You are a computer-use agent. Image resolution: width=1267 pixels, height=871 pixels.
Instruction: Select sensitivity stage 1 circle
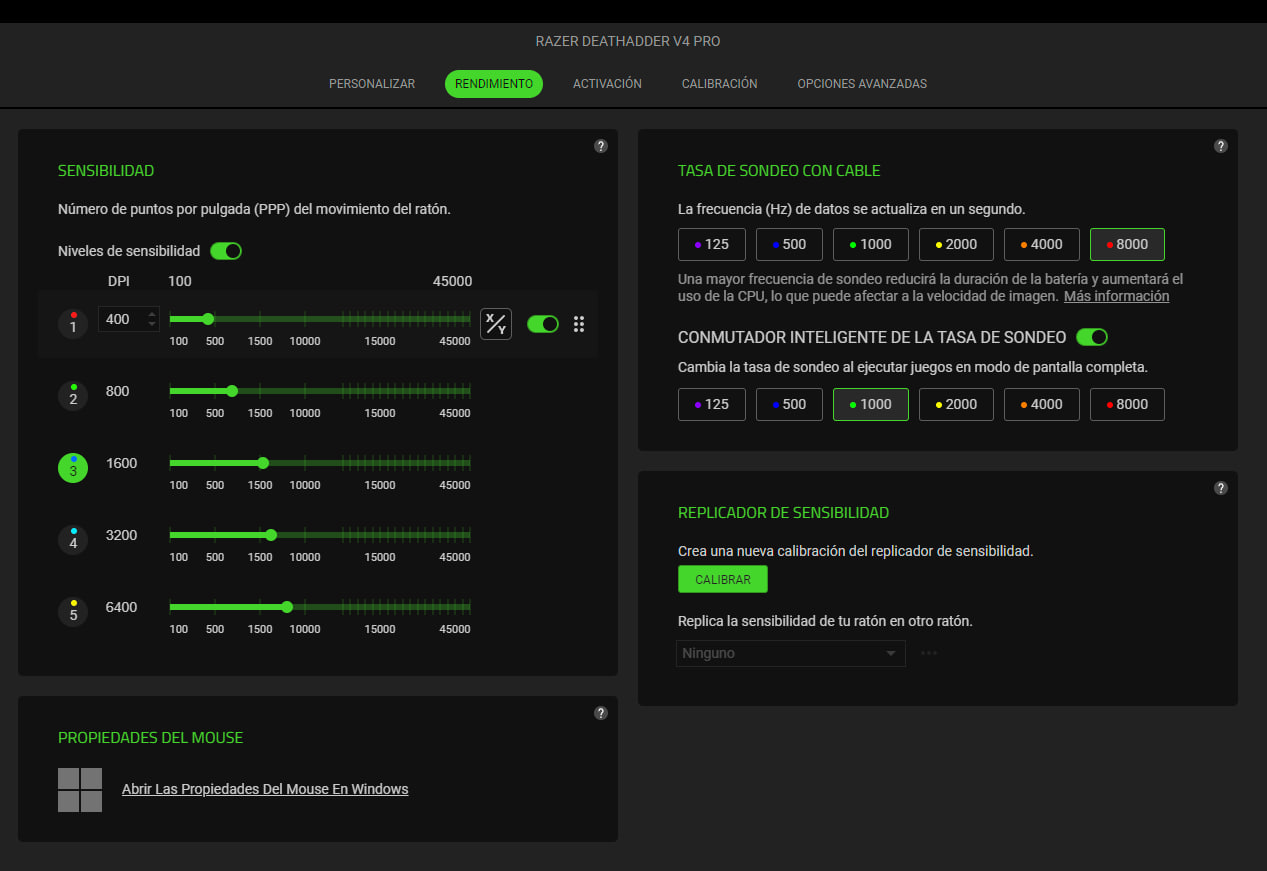click(73, 324)
